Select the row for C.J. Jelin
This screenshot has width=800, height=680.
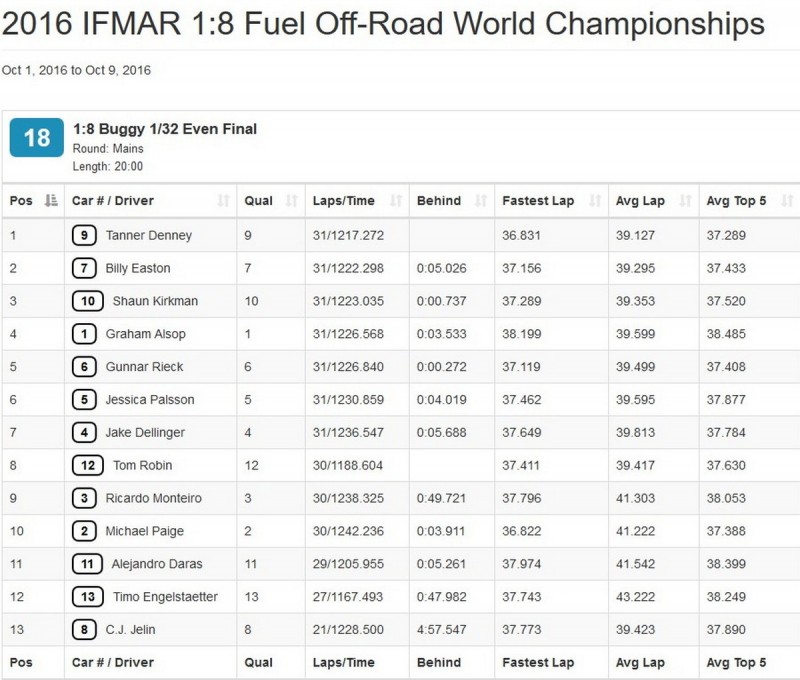(401, 629)
